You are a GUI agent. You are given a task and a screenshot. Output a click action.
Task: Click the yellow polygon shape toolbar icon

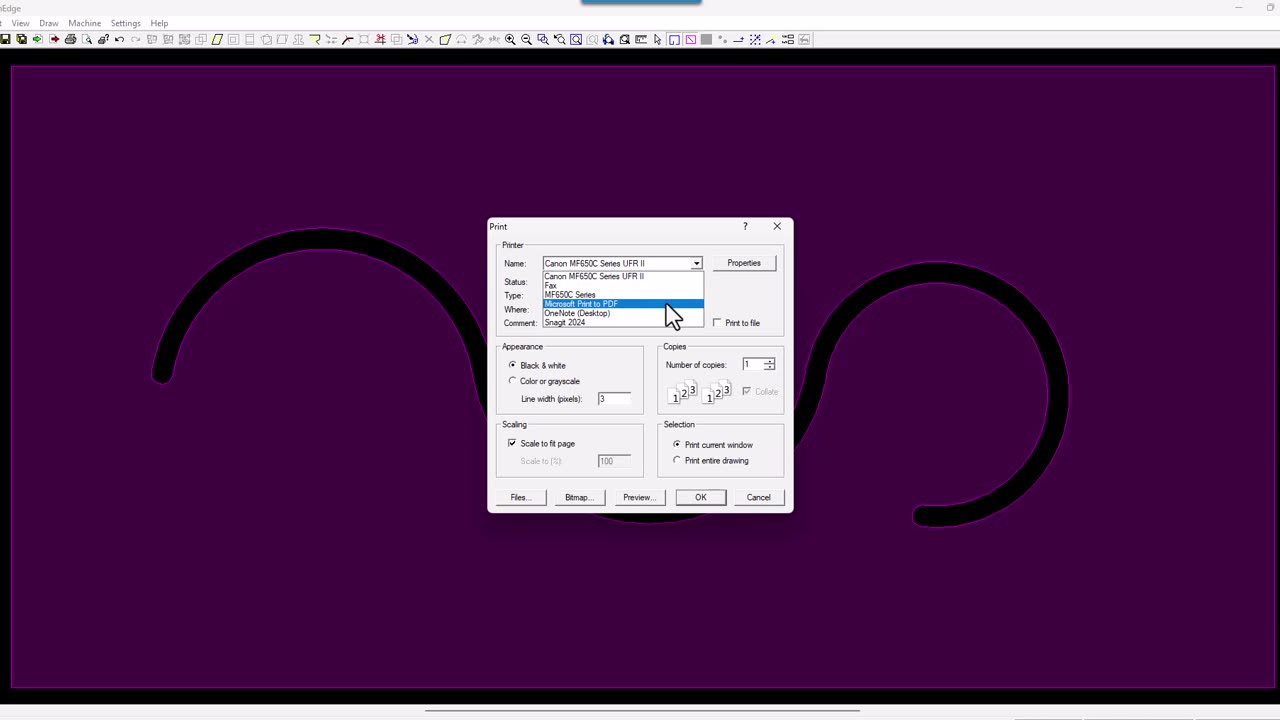445,39
